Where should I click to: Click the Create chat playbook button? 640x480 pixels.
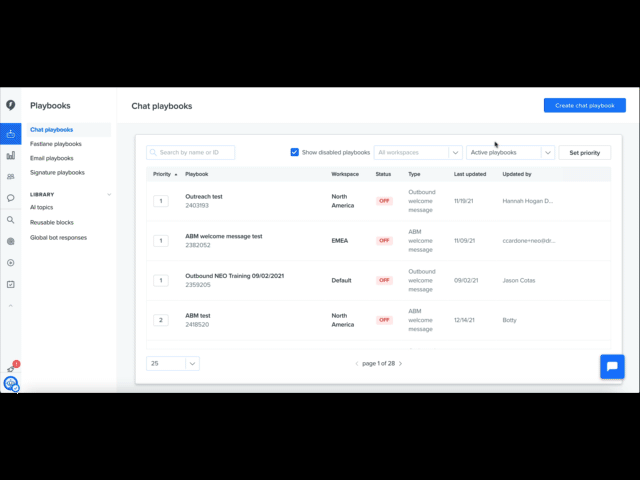[x=584, y=105]
